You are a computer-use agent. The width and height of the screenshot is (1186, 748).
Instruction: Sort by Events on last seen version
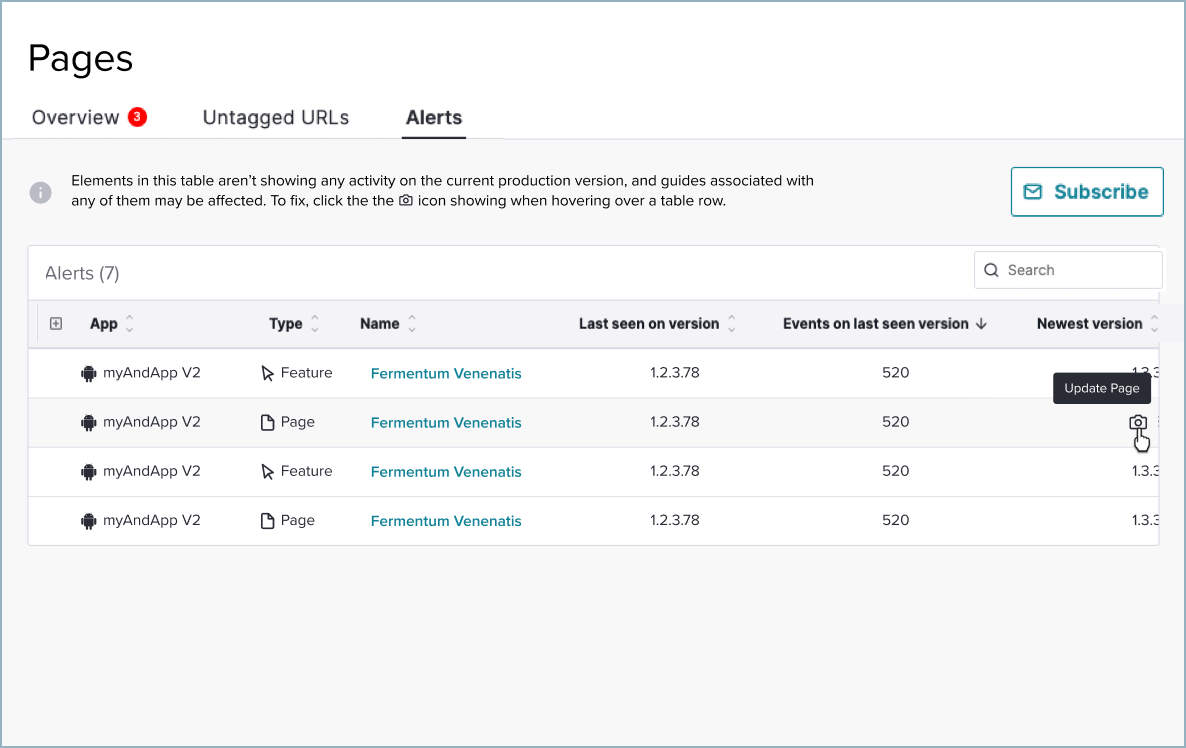click(884, 324)
